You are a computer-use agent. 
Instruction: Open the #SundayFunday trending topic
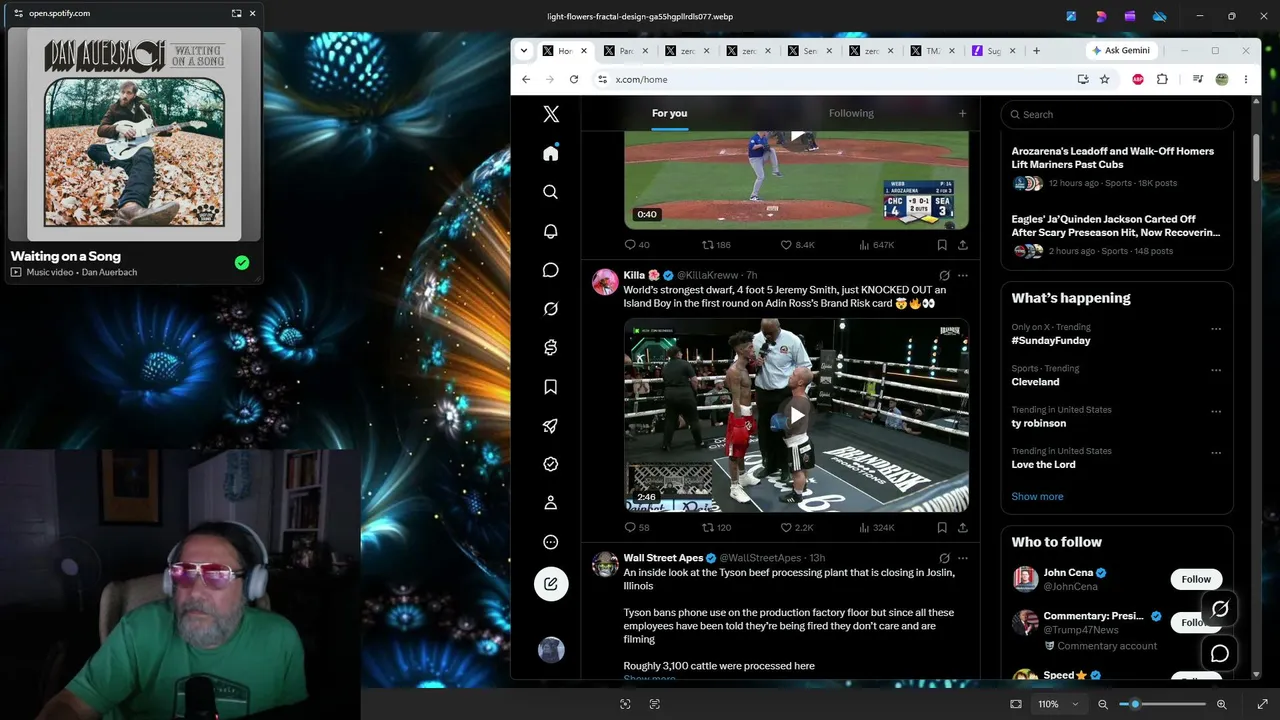coord(1051,340)
